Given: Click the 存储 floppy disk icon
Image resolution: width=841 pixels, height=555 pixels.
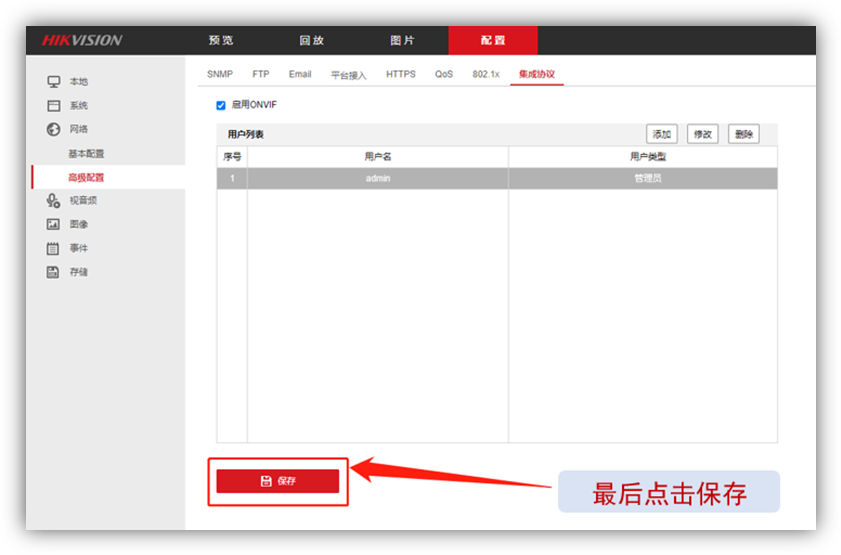Looking at the screenshot, I should click(53, 272).
